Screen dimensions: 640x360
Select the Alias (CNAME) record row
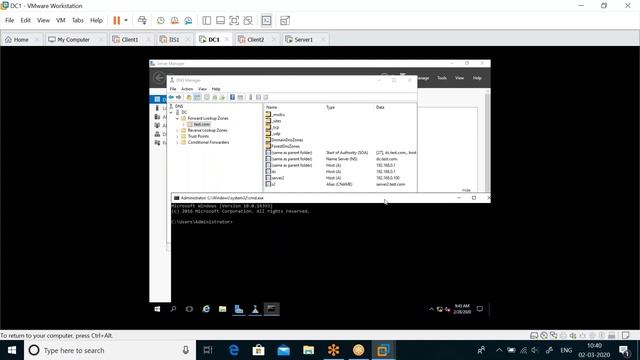tap(341, 184)
